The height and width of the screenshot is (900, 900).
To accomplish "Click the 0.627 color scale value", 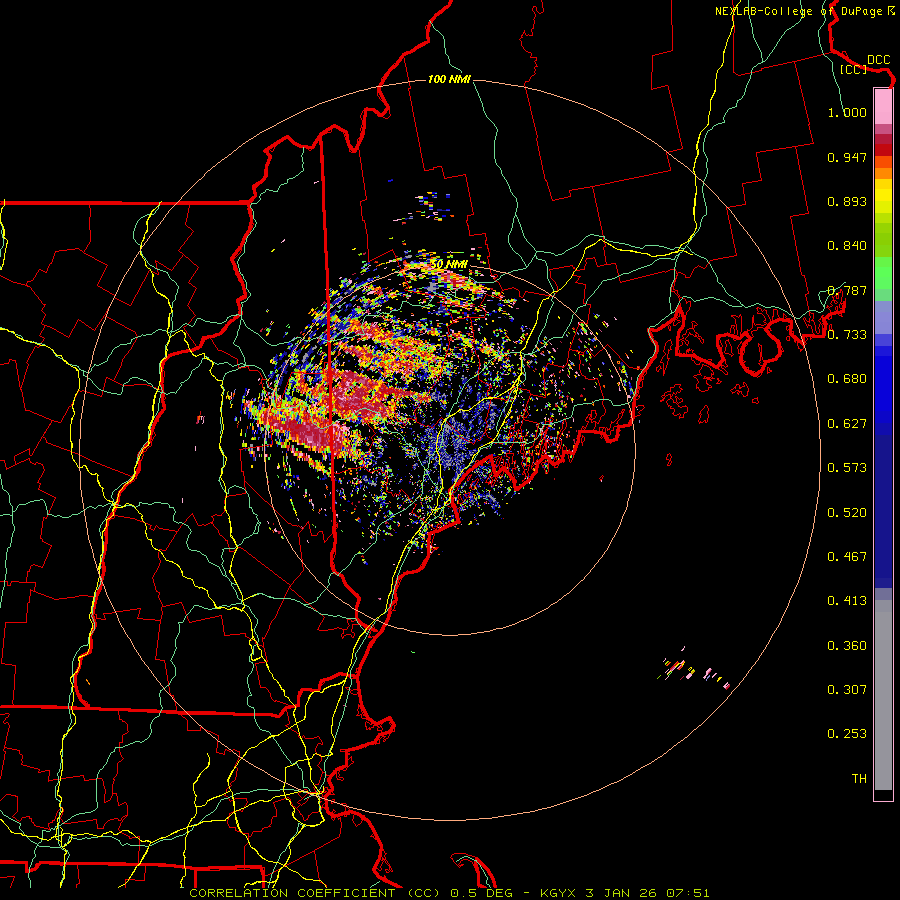I will (x=847, y=424).
